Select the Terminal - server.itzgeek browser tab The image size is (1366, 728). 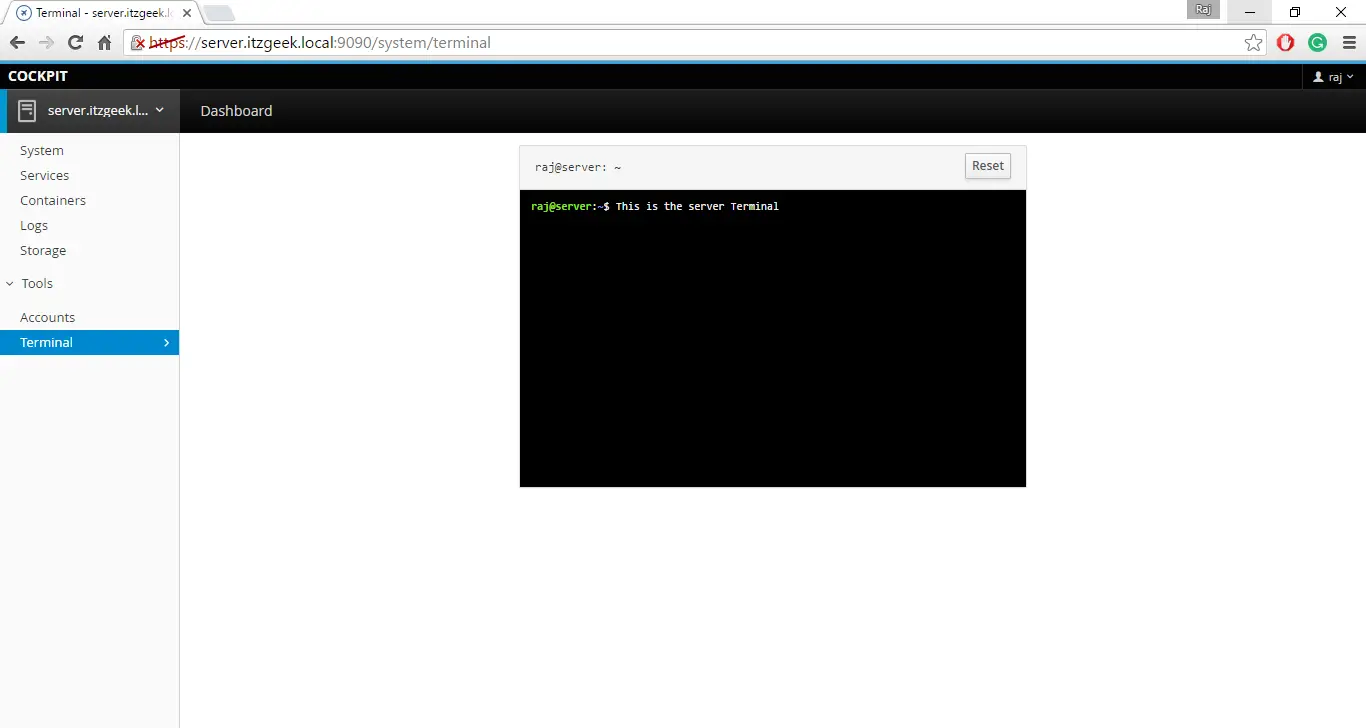click(104, 13)
